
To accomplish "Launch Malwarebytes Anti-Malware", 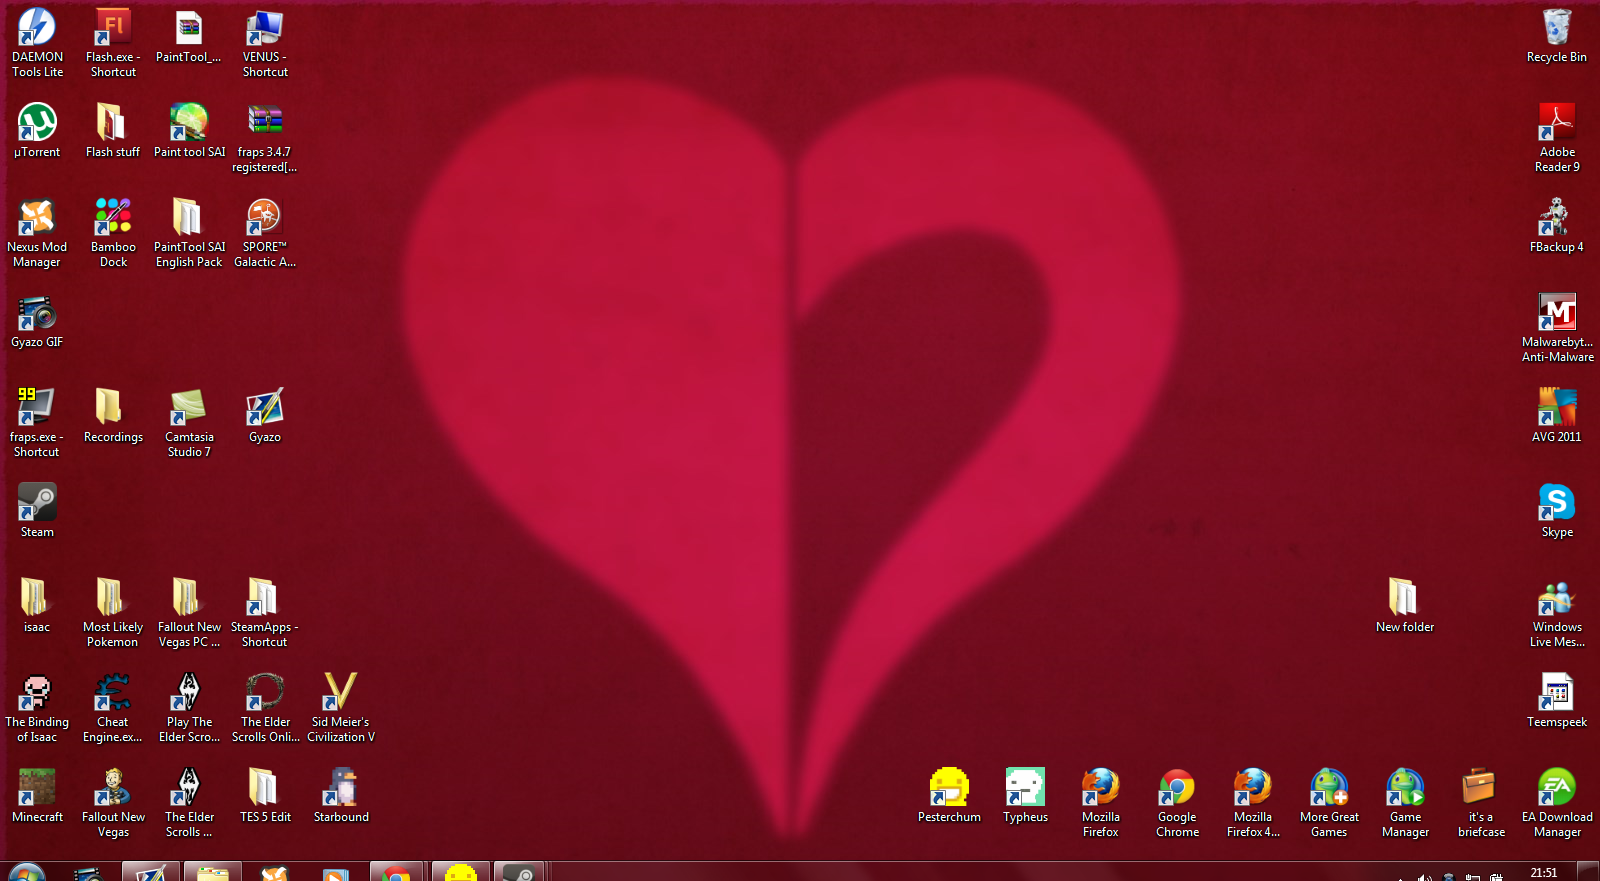I will (x=1557, y=328).
